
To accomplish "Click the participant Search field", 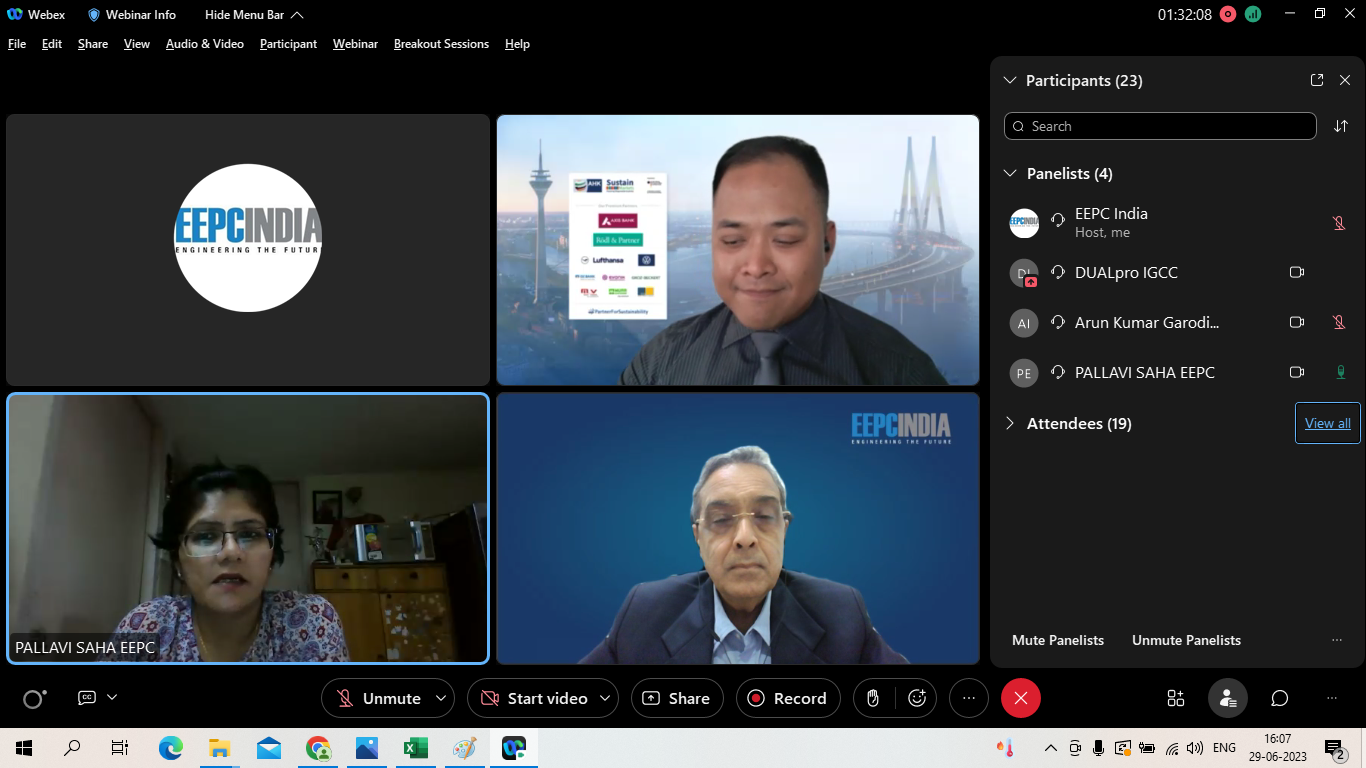I will coord(1160,126).
